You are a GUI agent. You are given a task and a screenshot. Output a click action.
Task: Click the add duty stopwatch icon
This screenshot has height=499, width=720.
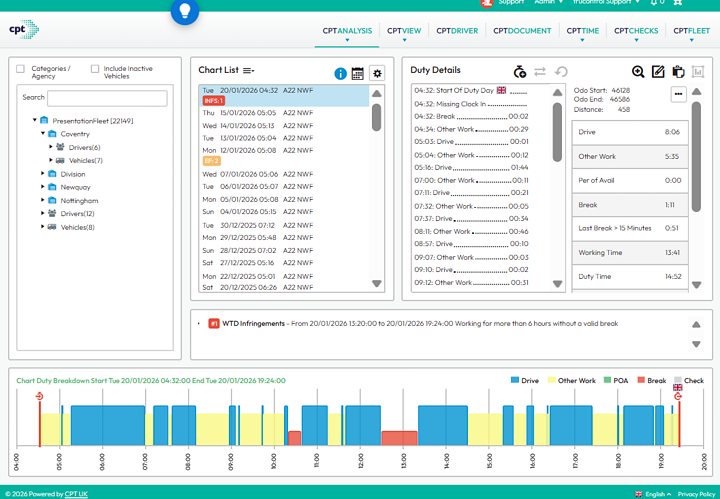click(519, 72)
